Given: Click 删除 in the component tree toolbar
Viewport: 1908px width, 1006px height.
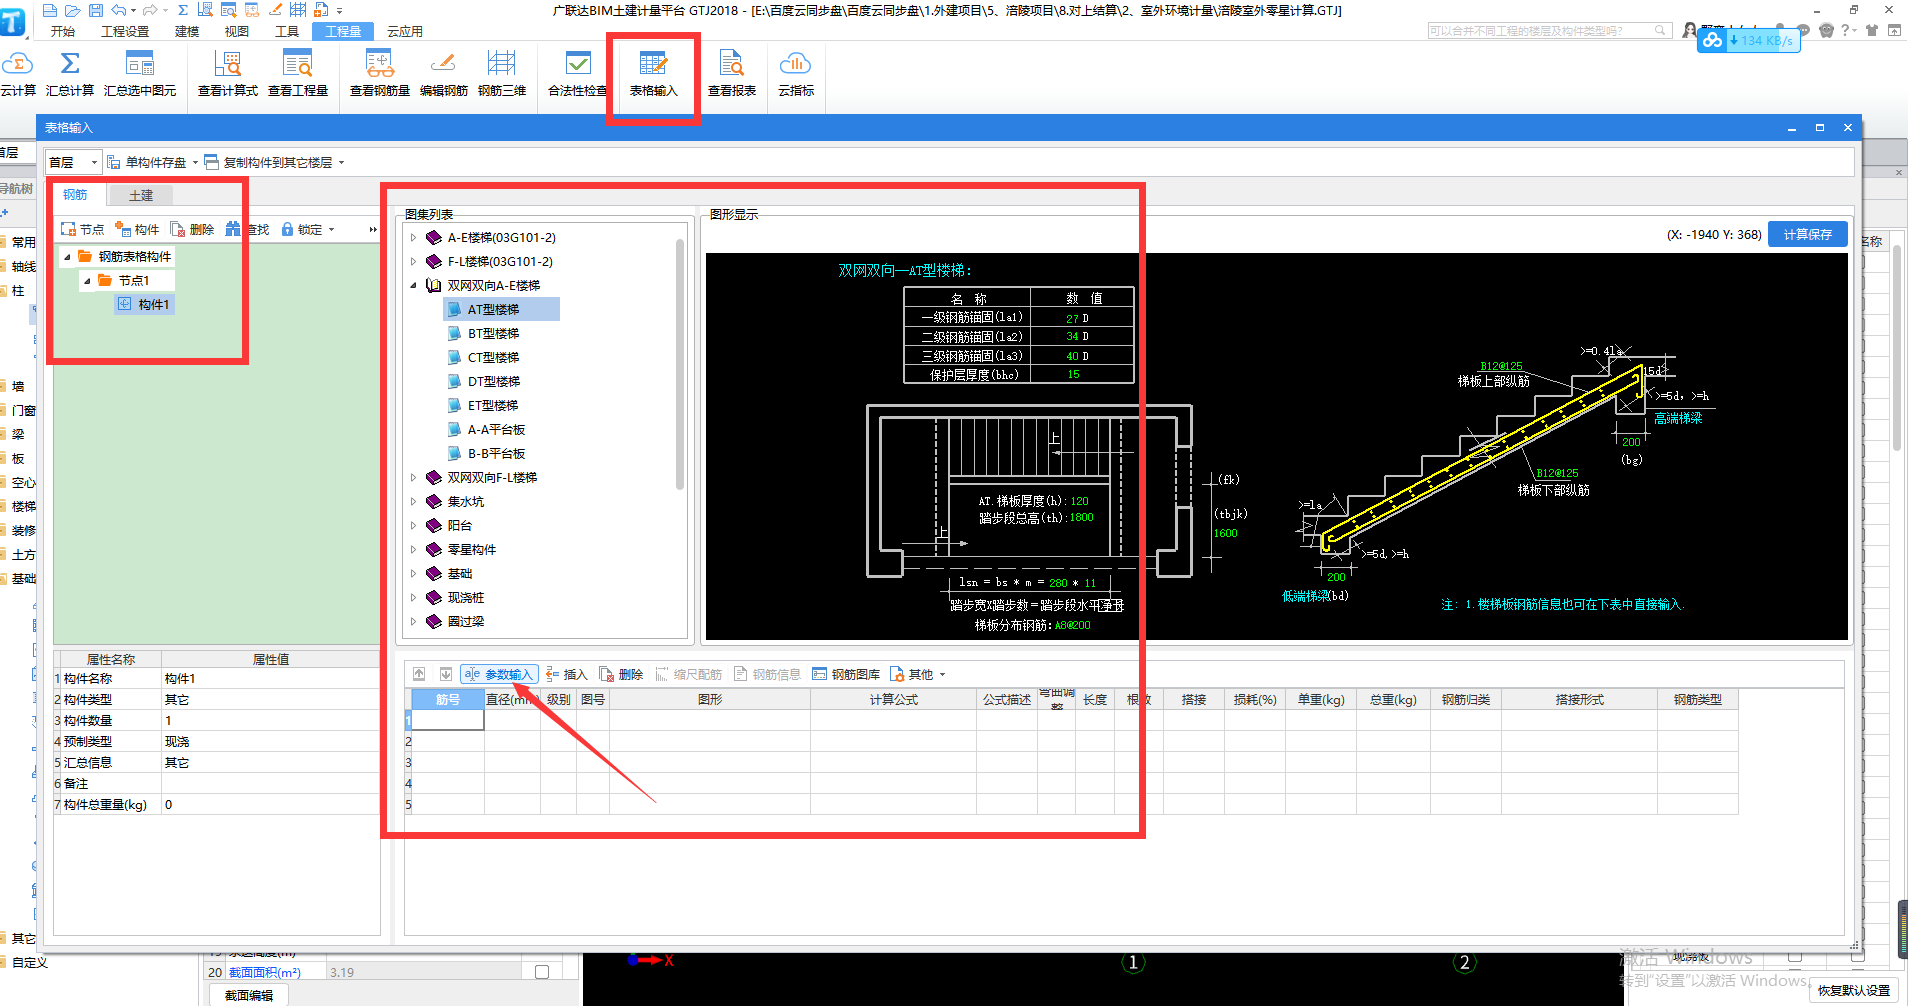Looking at the screenshot, I should [192, 229].
